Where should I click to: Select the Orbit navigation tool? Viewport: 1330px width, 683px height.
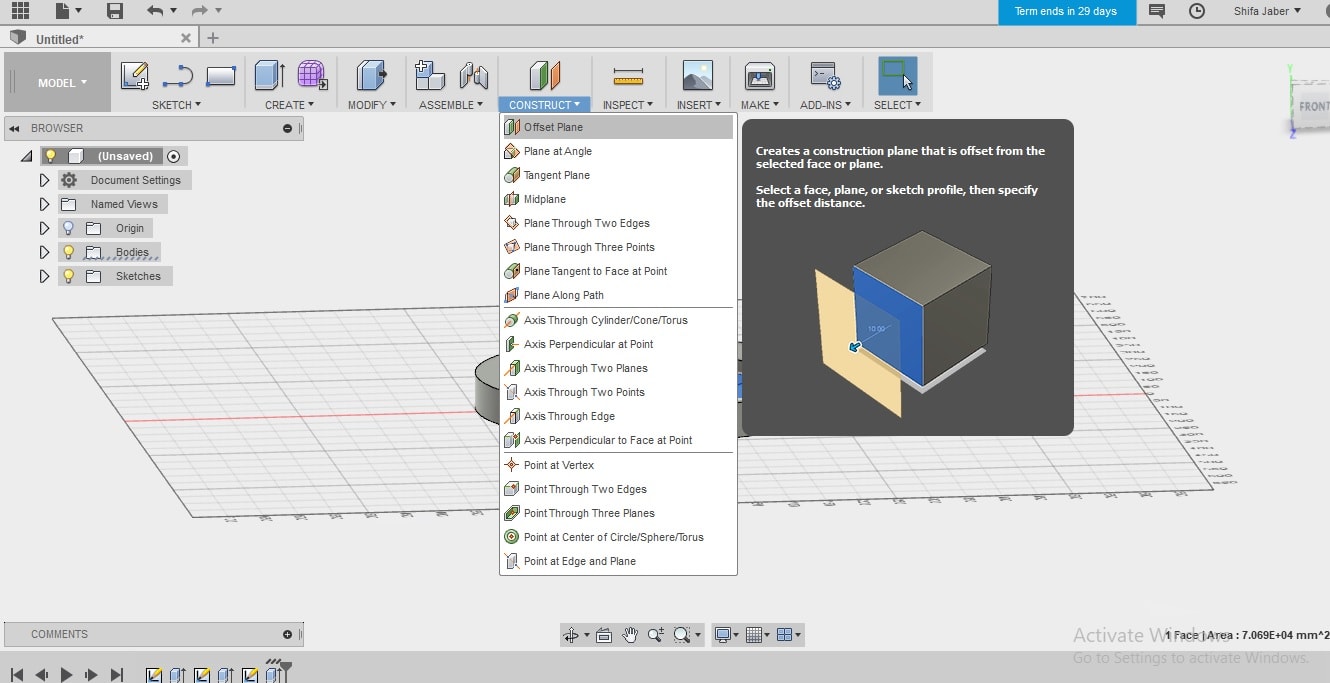tap(572, 635)
